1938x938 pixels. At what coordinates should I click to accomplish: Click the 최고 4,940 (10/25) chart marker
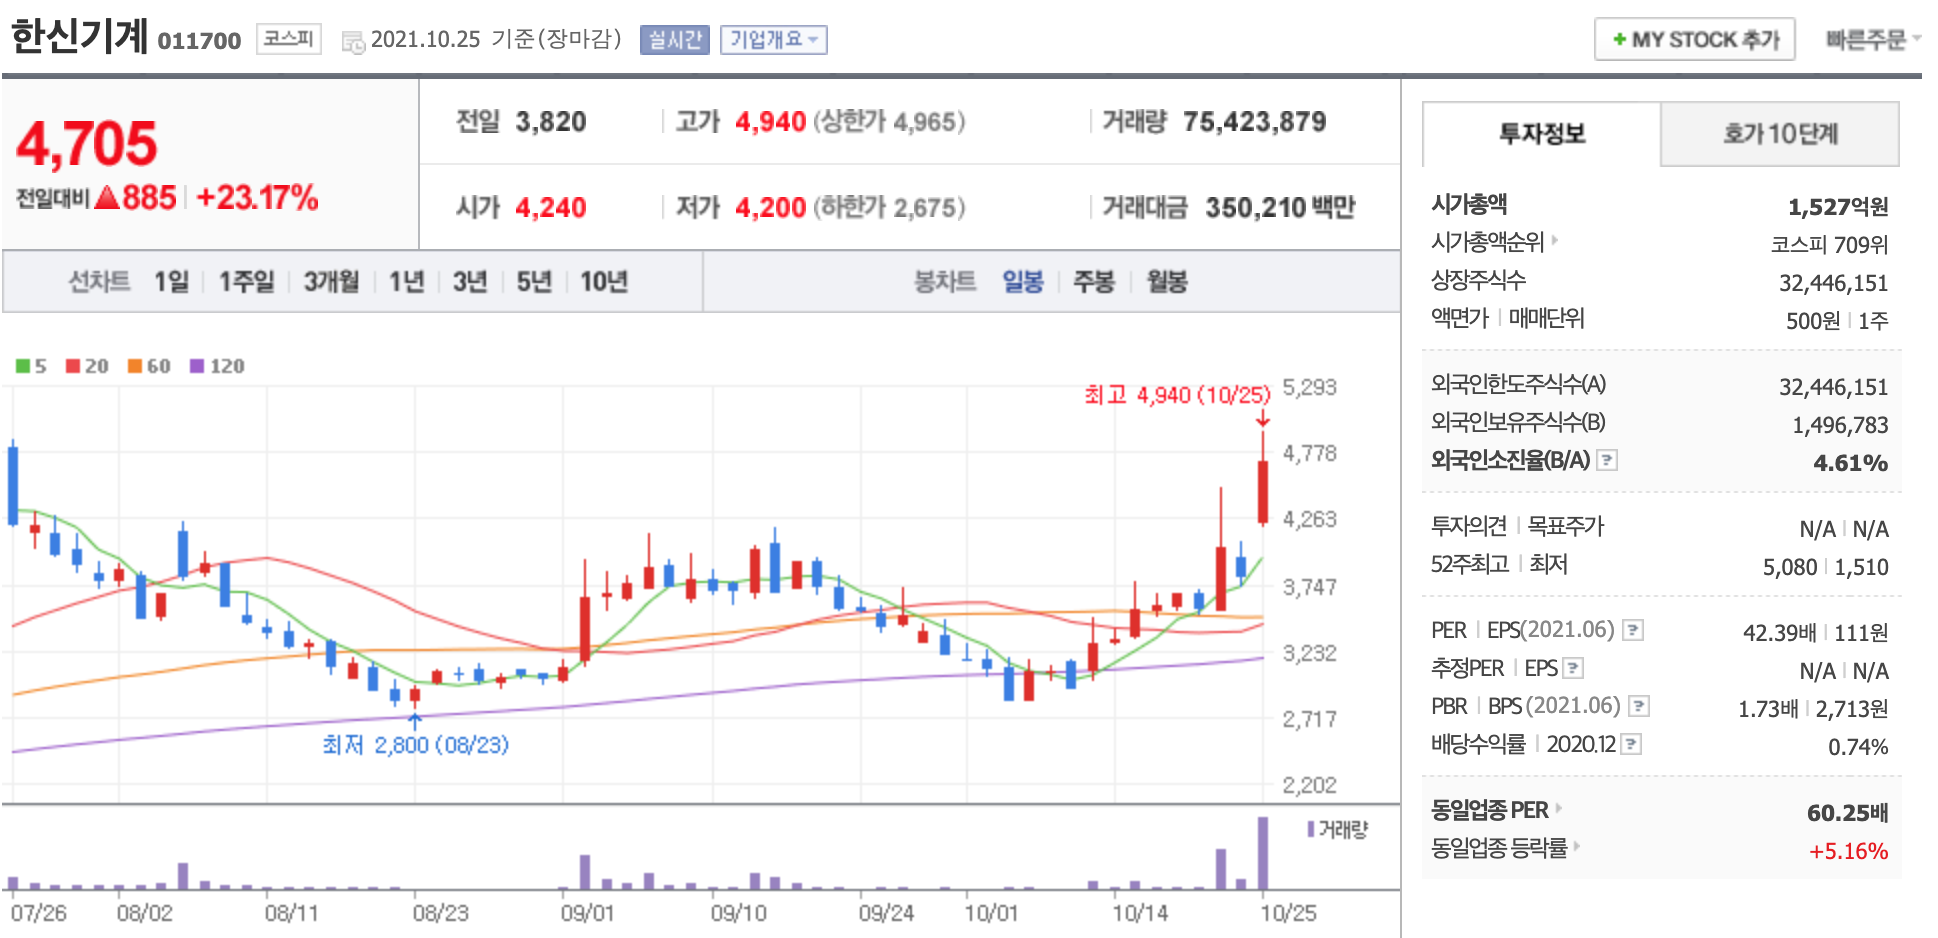tap(1177, 395)
